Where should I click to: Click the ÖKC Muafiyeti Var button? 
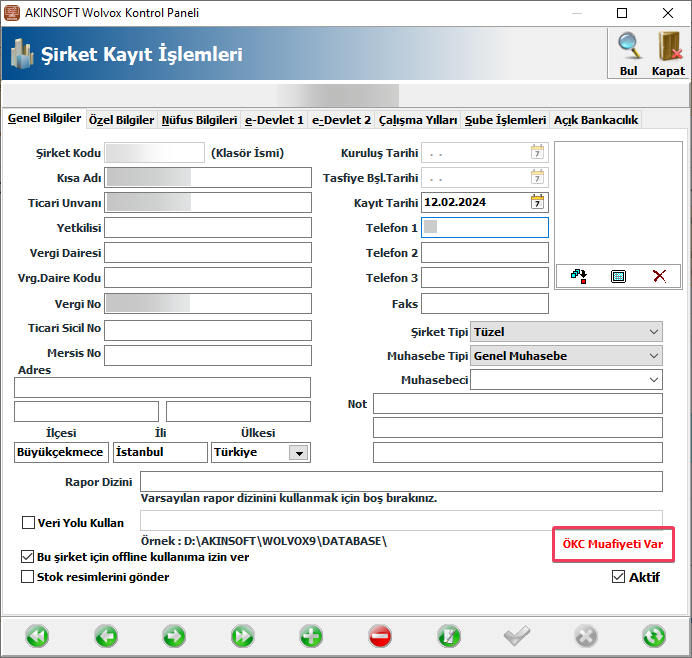point(613,546)
